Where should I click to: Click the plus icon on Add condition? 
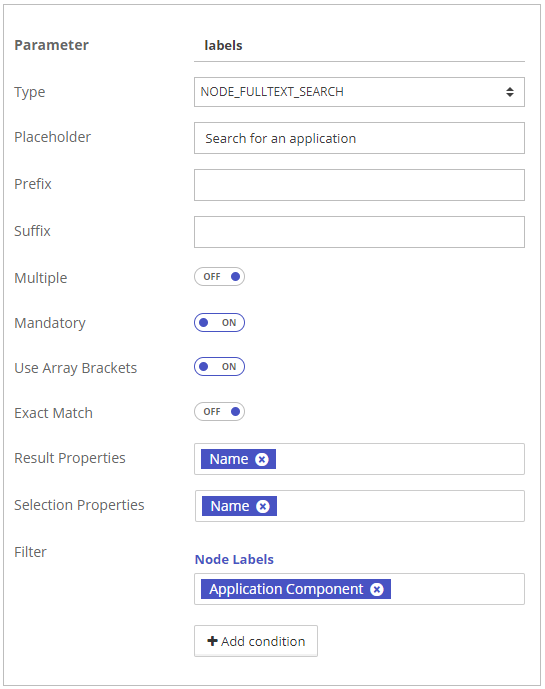[x=212, y=641]
